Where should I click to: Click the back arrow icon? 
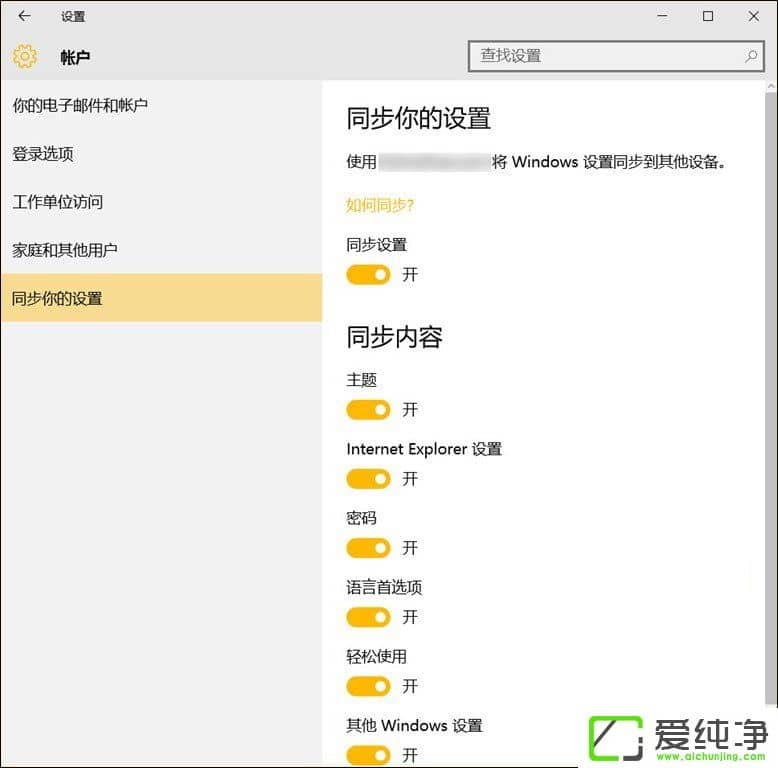24,16
